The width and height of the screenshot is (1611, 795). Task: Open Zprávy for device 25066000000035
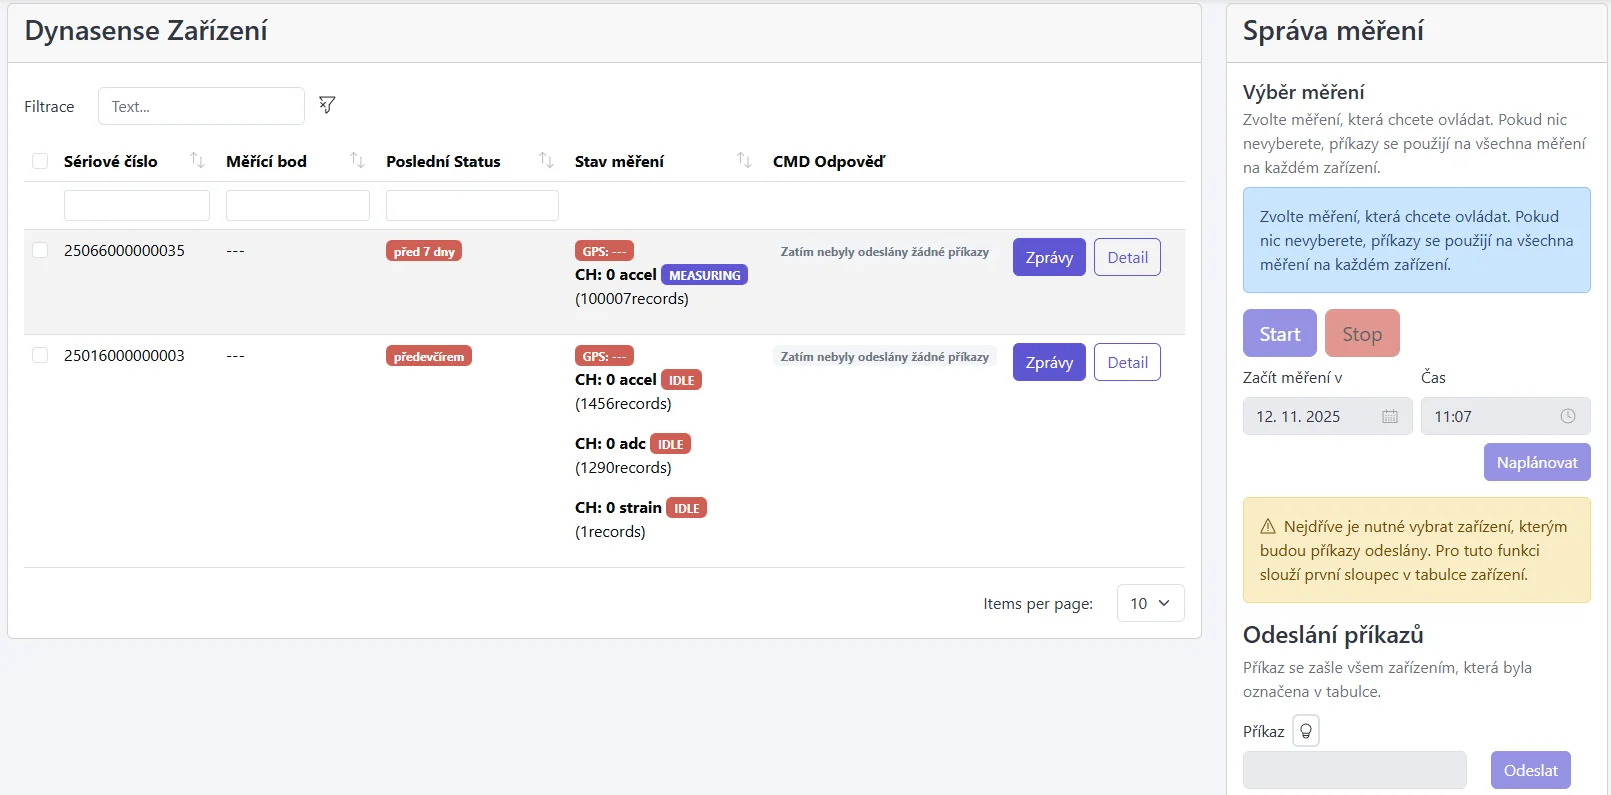click(x=1048, y=257)
